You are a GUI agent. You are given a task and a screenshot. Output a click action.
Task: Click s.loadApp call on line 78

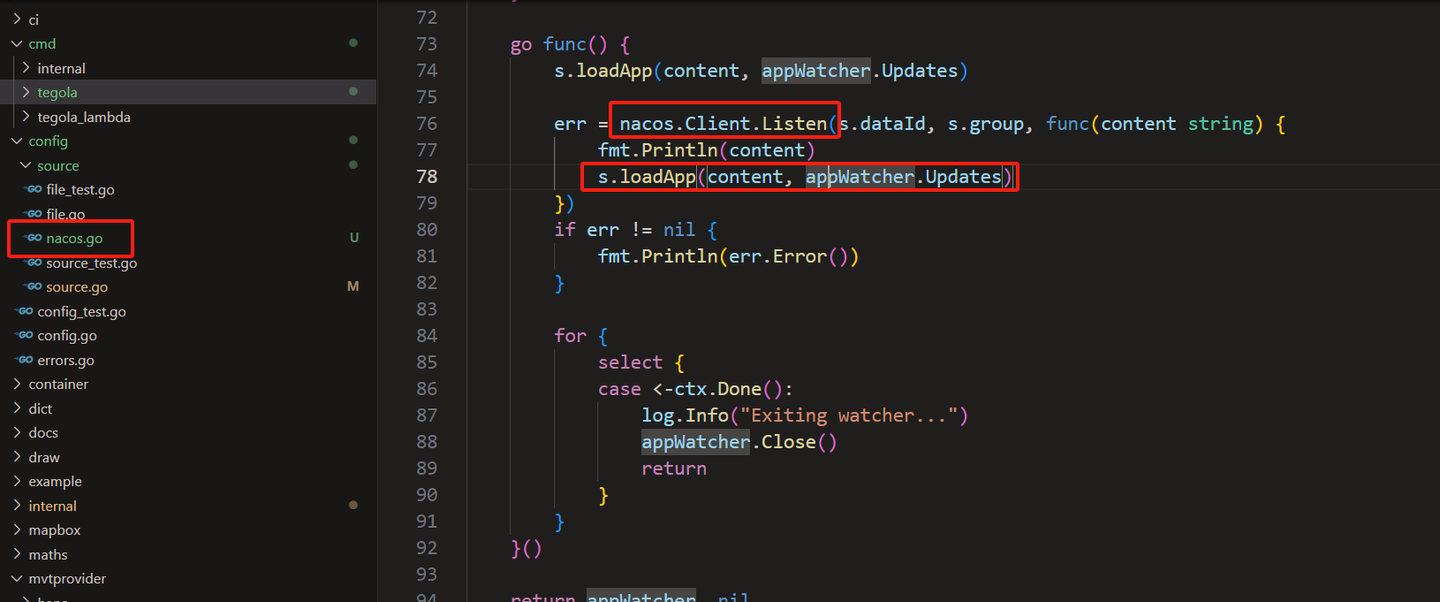coord(805,177)
